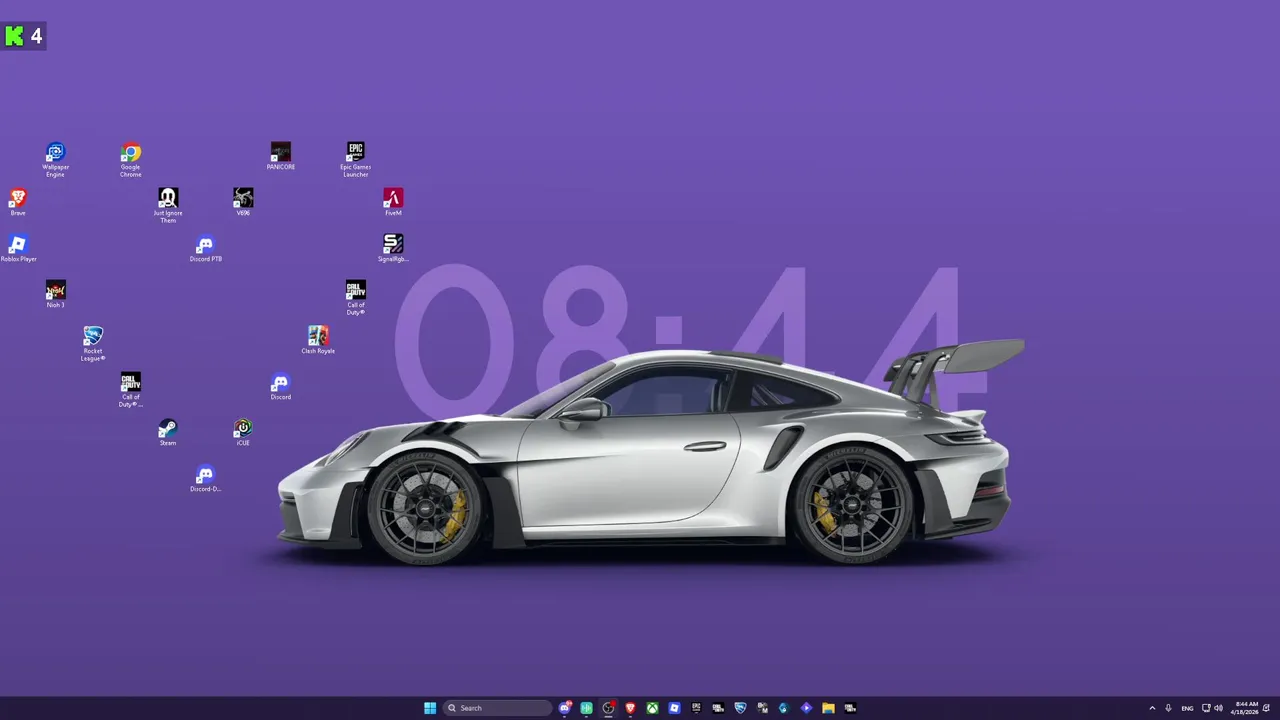Screen dimensions: 1280x720
Task: Select the PANICORE desktop shortcut
Action: point(281,156)
